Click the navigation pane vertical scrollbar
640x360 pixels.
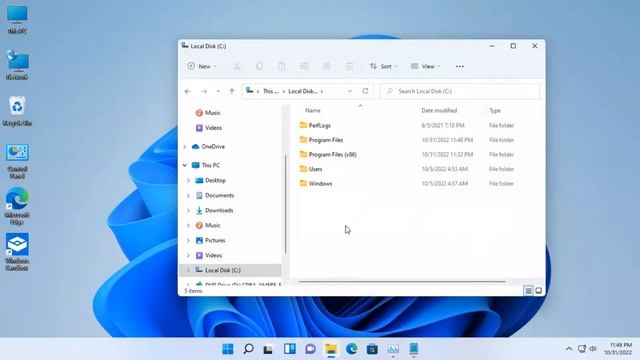coord(285,204)
